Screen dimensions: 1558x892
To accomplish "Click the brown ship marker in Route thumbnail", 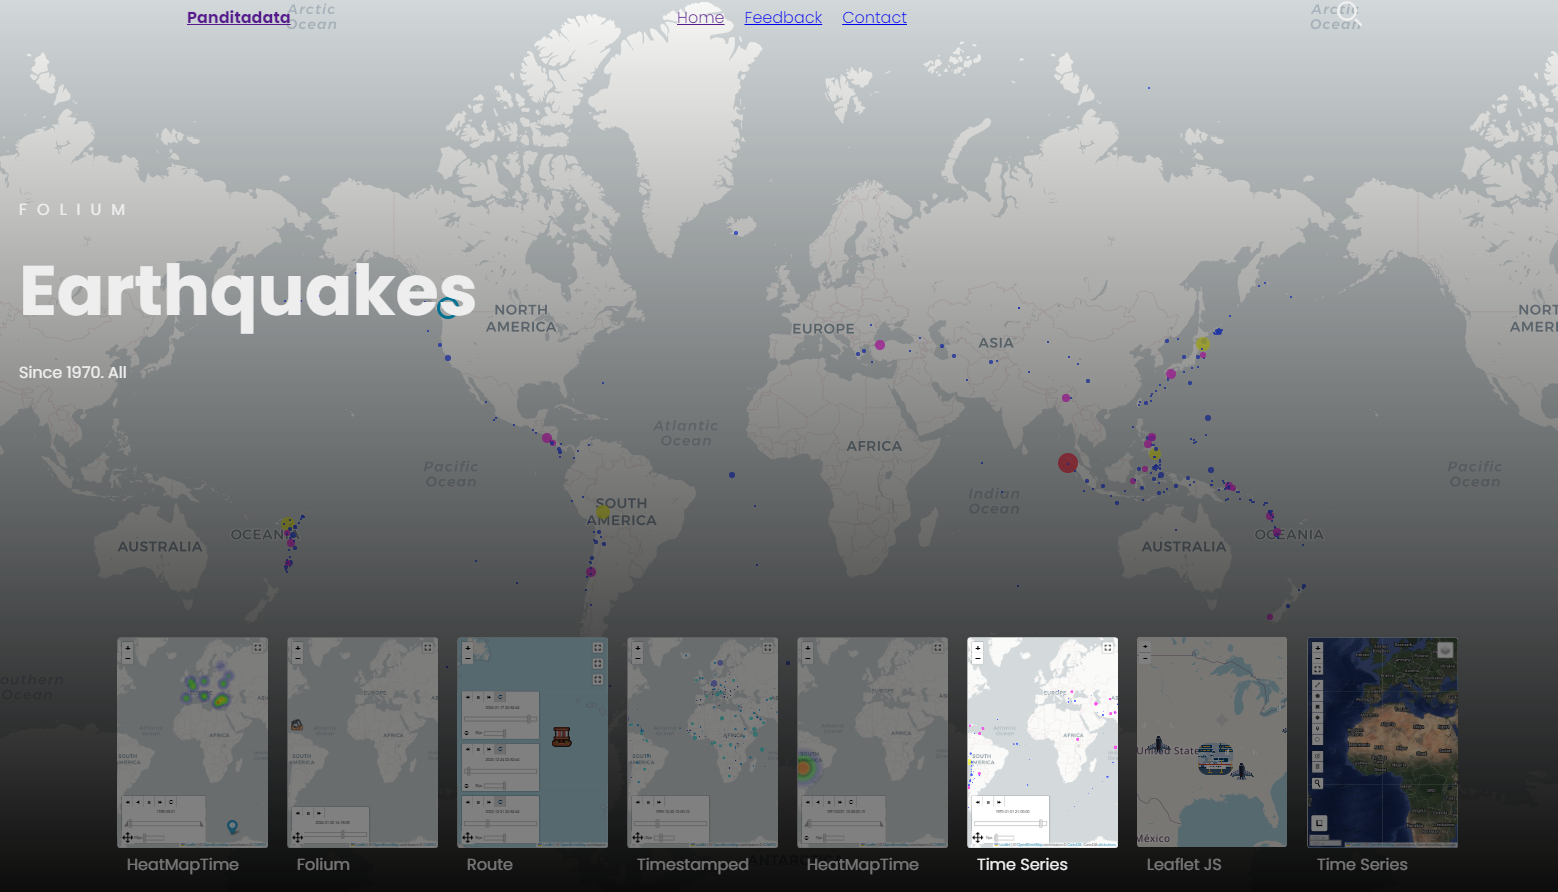I will point(562,737).
